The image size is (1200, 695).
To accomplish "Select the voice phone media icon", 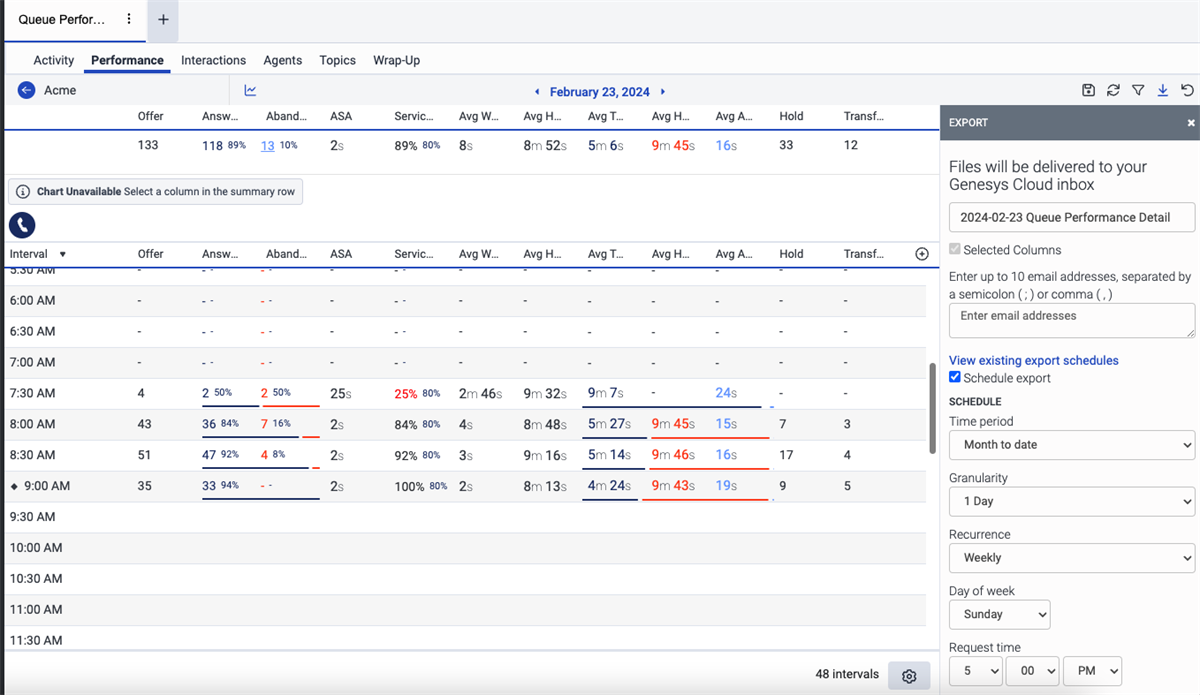I will point(22,224).
